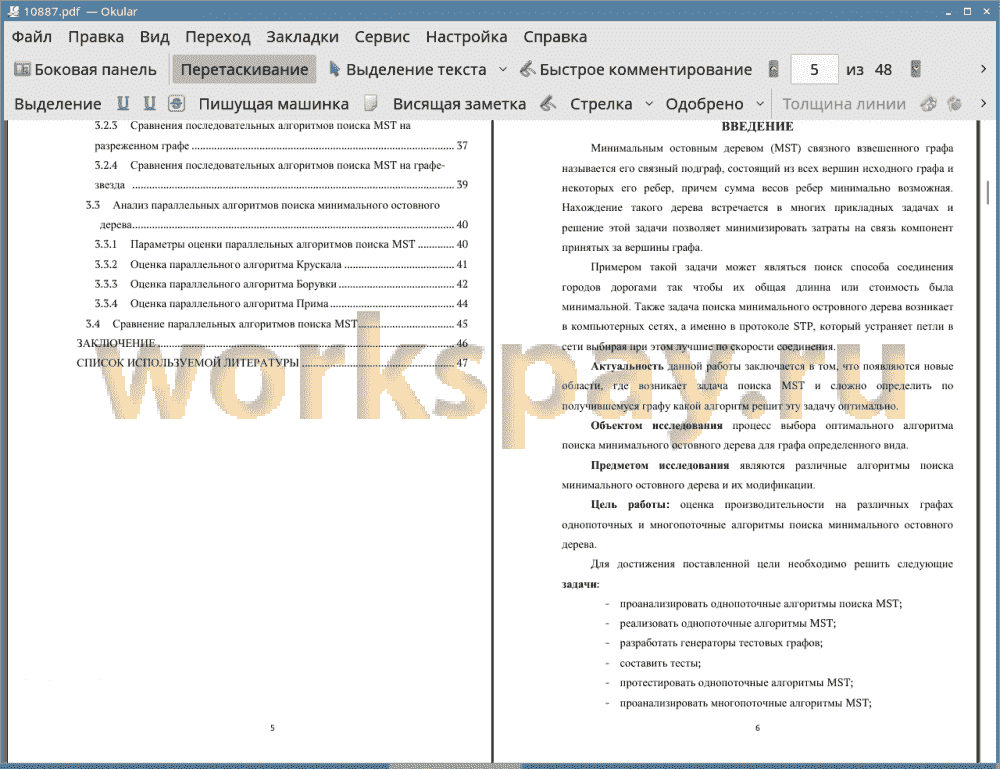The width and height of the screenshot is (1000, 769).
Task: Open the Правка menu
Action: pyautogui.click(x=96, y=37)
